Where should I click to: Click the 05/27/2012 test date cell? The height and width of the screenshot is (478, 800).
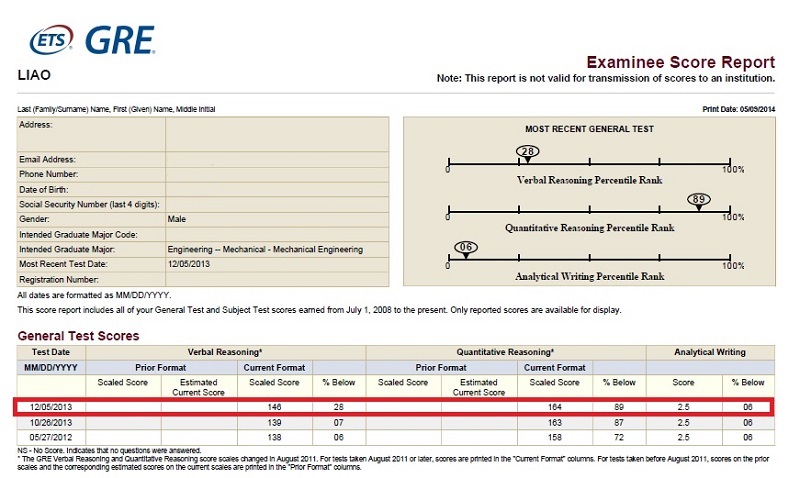point(51,437)
